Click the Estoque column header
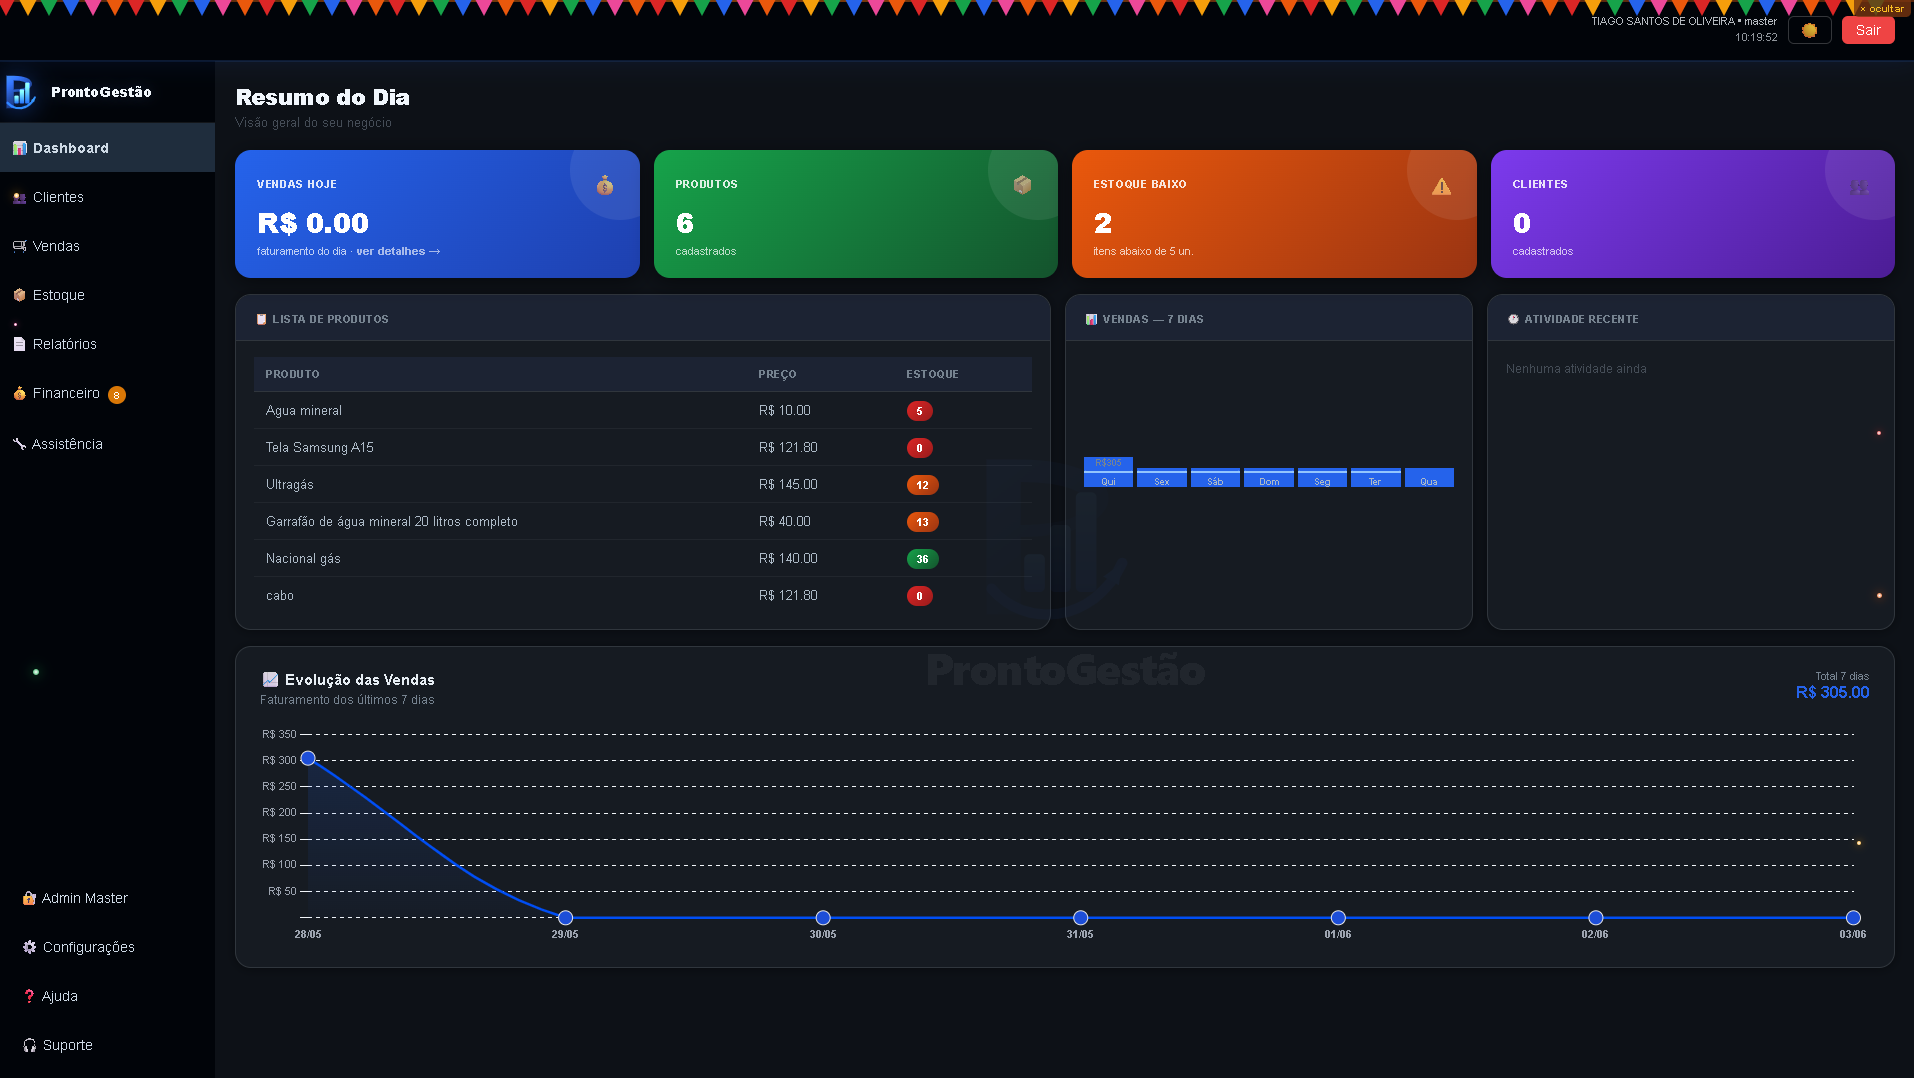 932,374
